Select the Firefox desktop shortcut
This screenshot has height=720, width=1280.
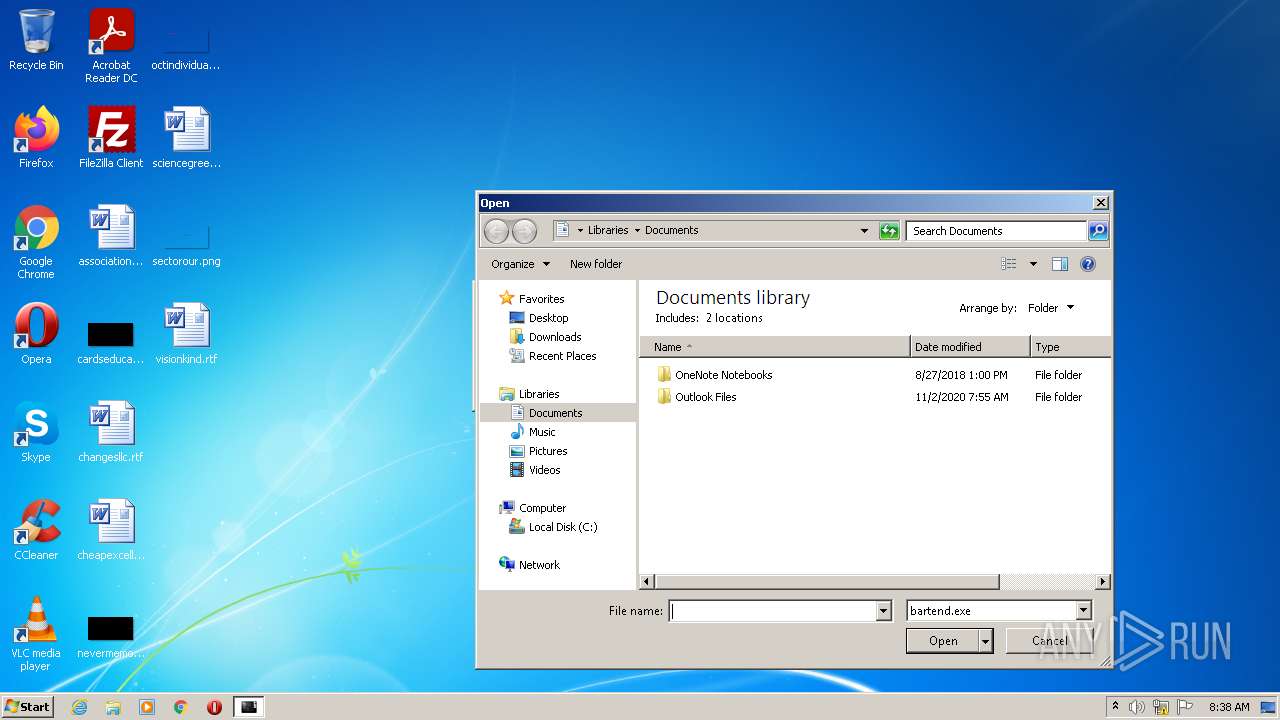coord(36,137)
